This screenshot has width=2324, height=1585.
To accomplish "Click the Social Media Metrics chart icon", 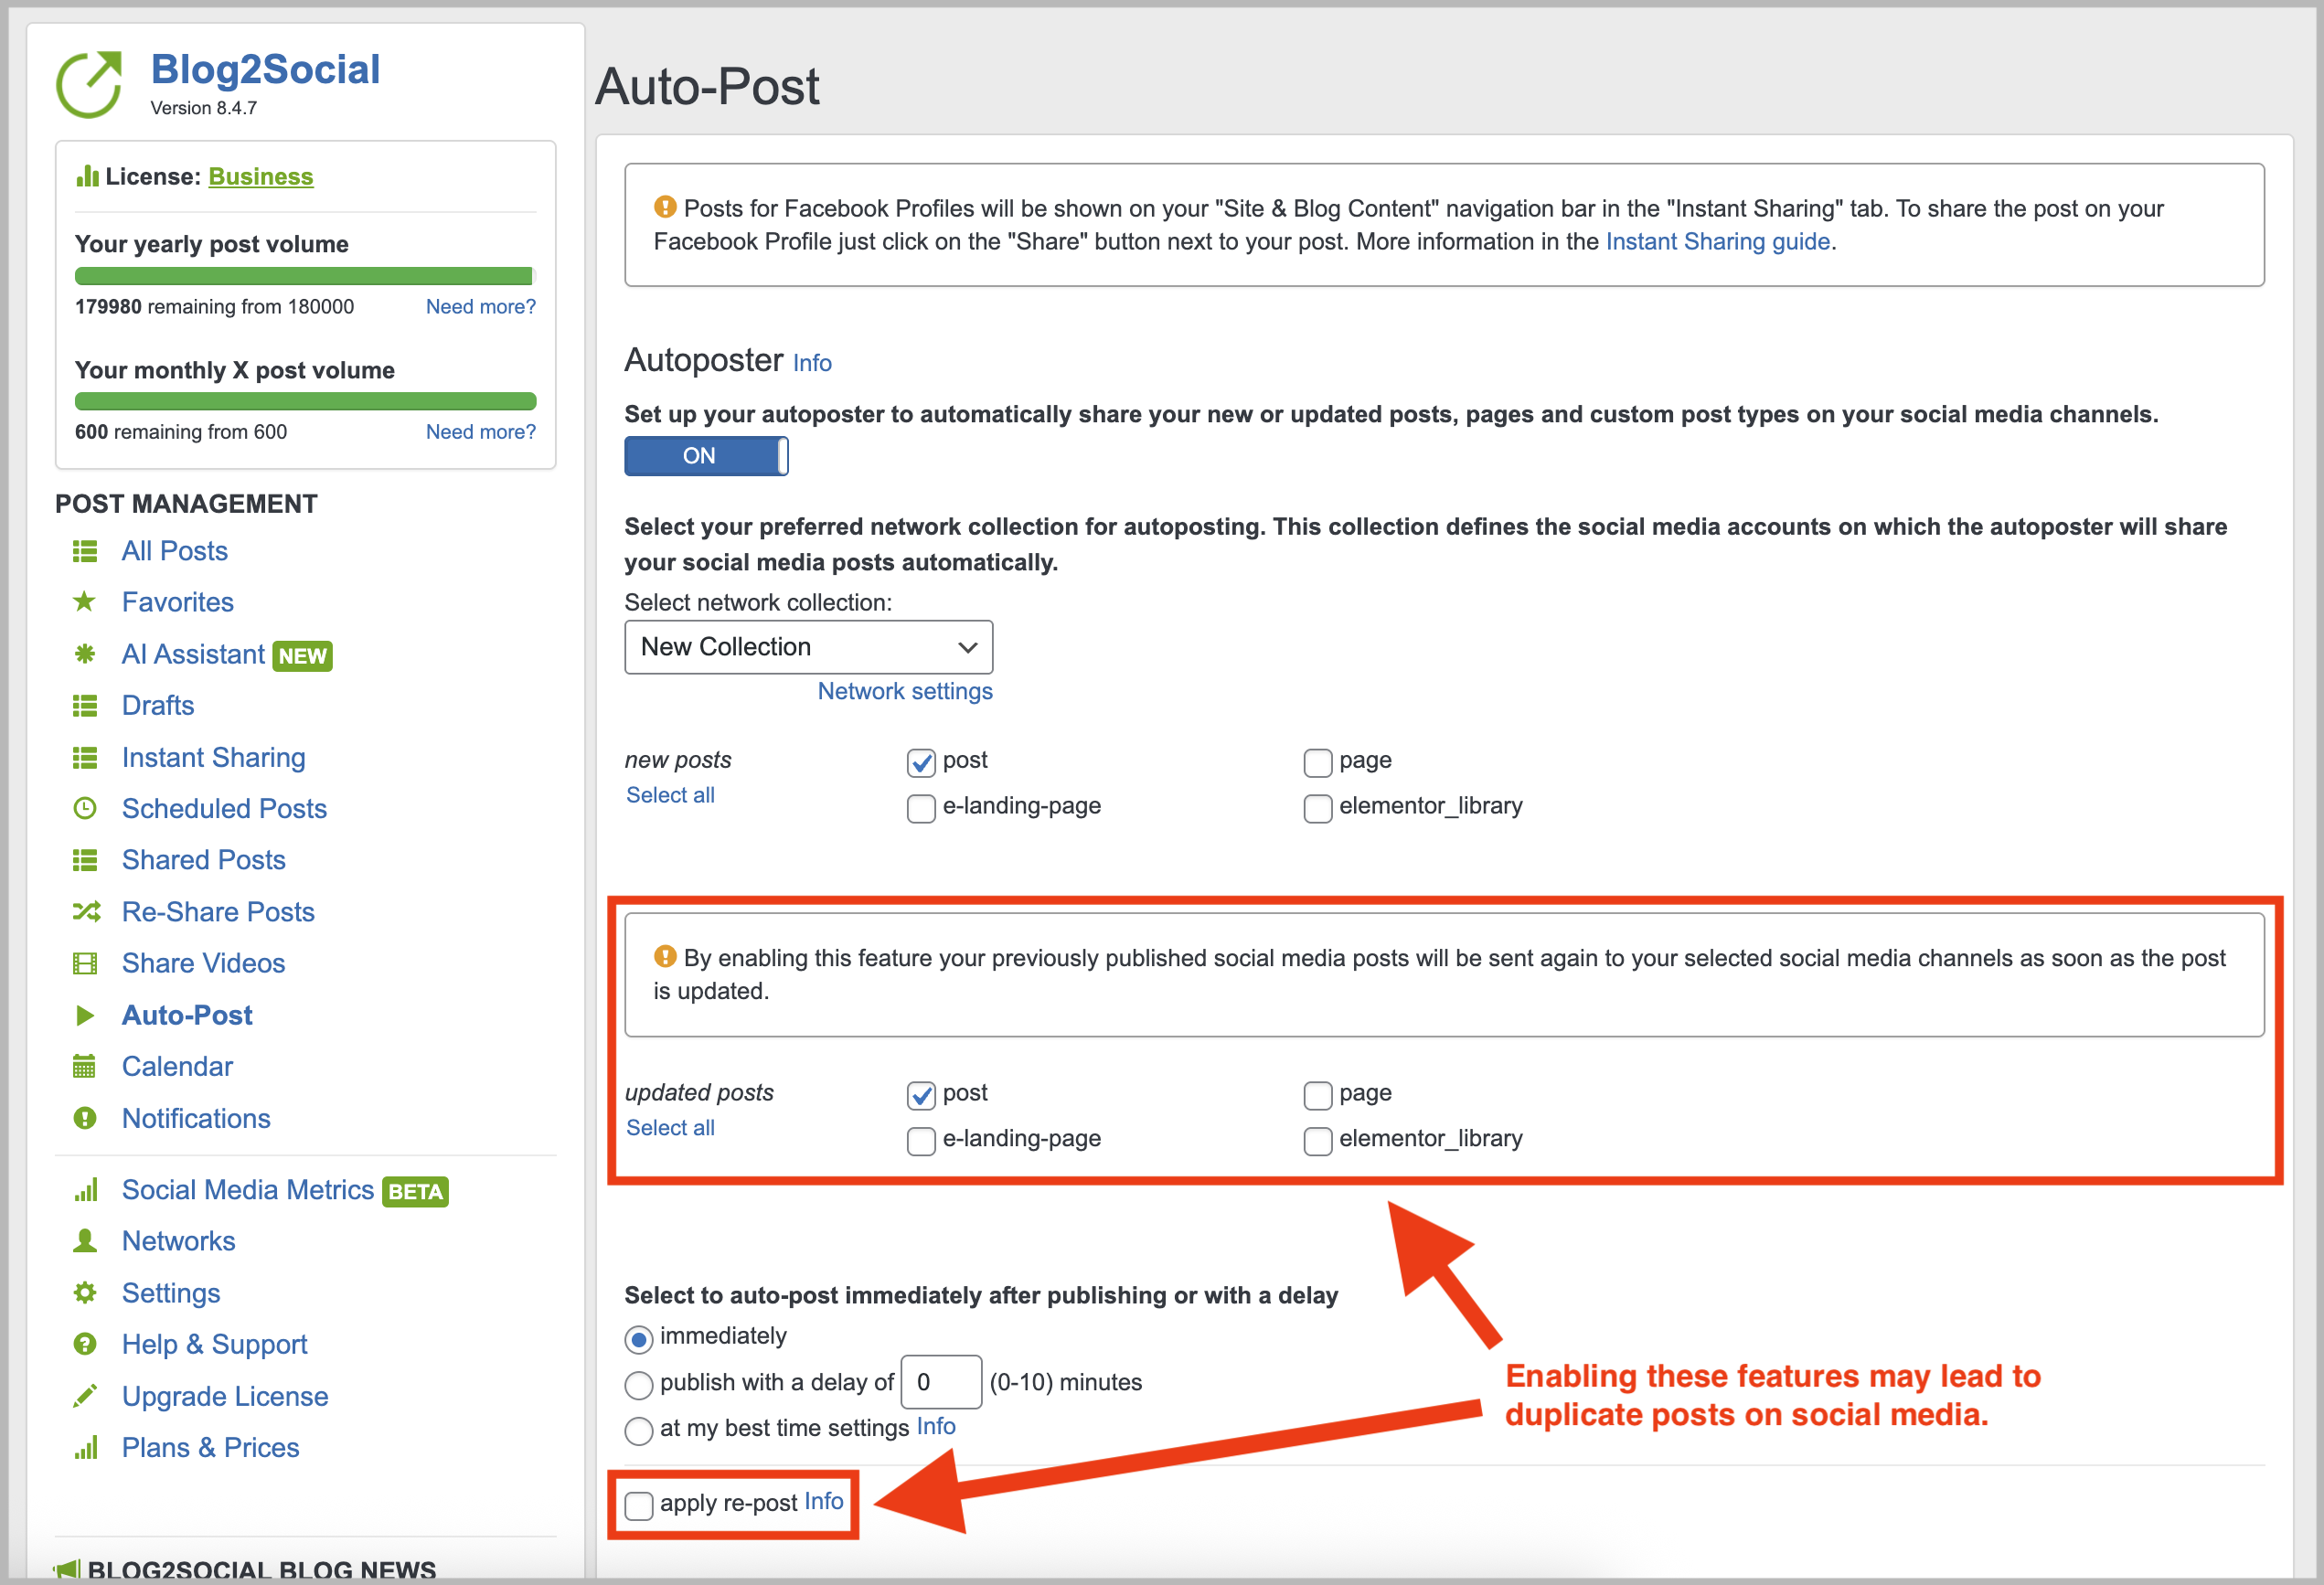I will pyautogui.click(x=86, y=1190).
